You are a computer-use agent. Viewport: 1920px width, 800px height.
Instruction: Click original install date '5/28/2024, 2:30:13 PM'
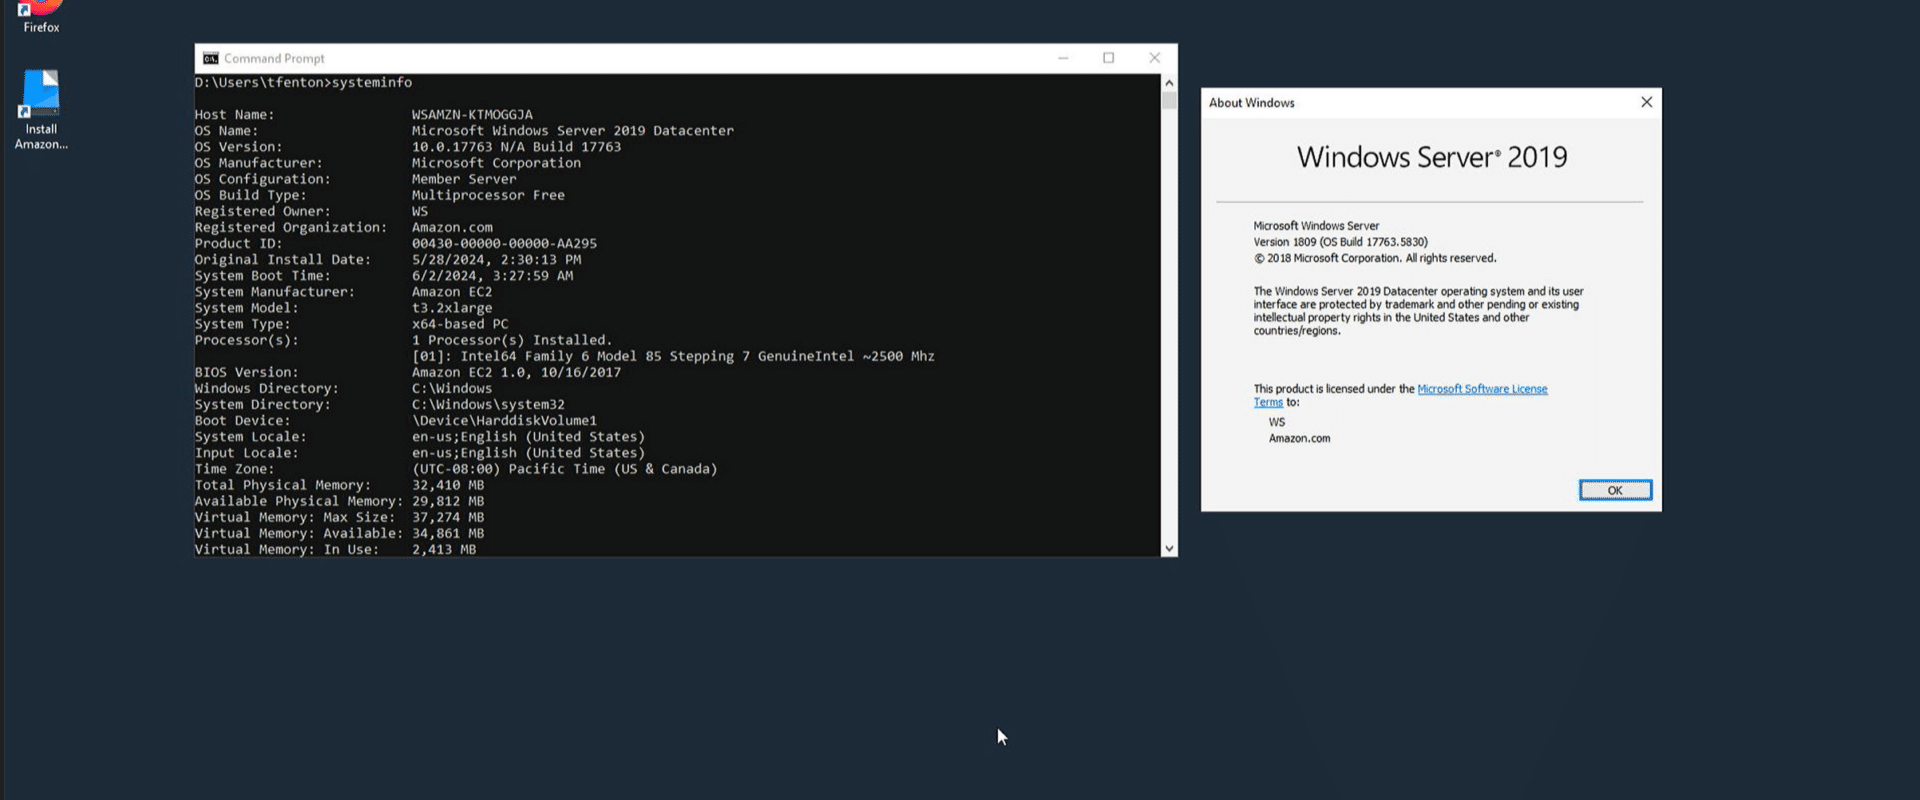click(496, 260)
